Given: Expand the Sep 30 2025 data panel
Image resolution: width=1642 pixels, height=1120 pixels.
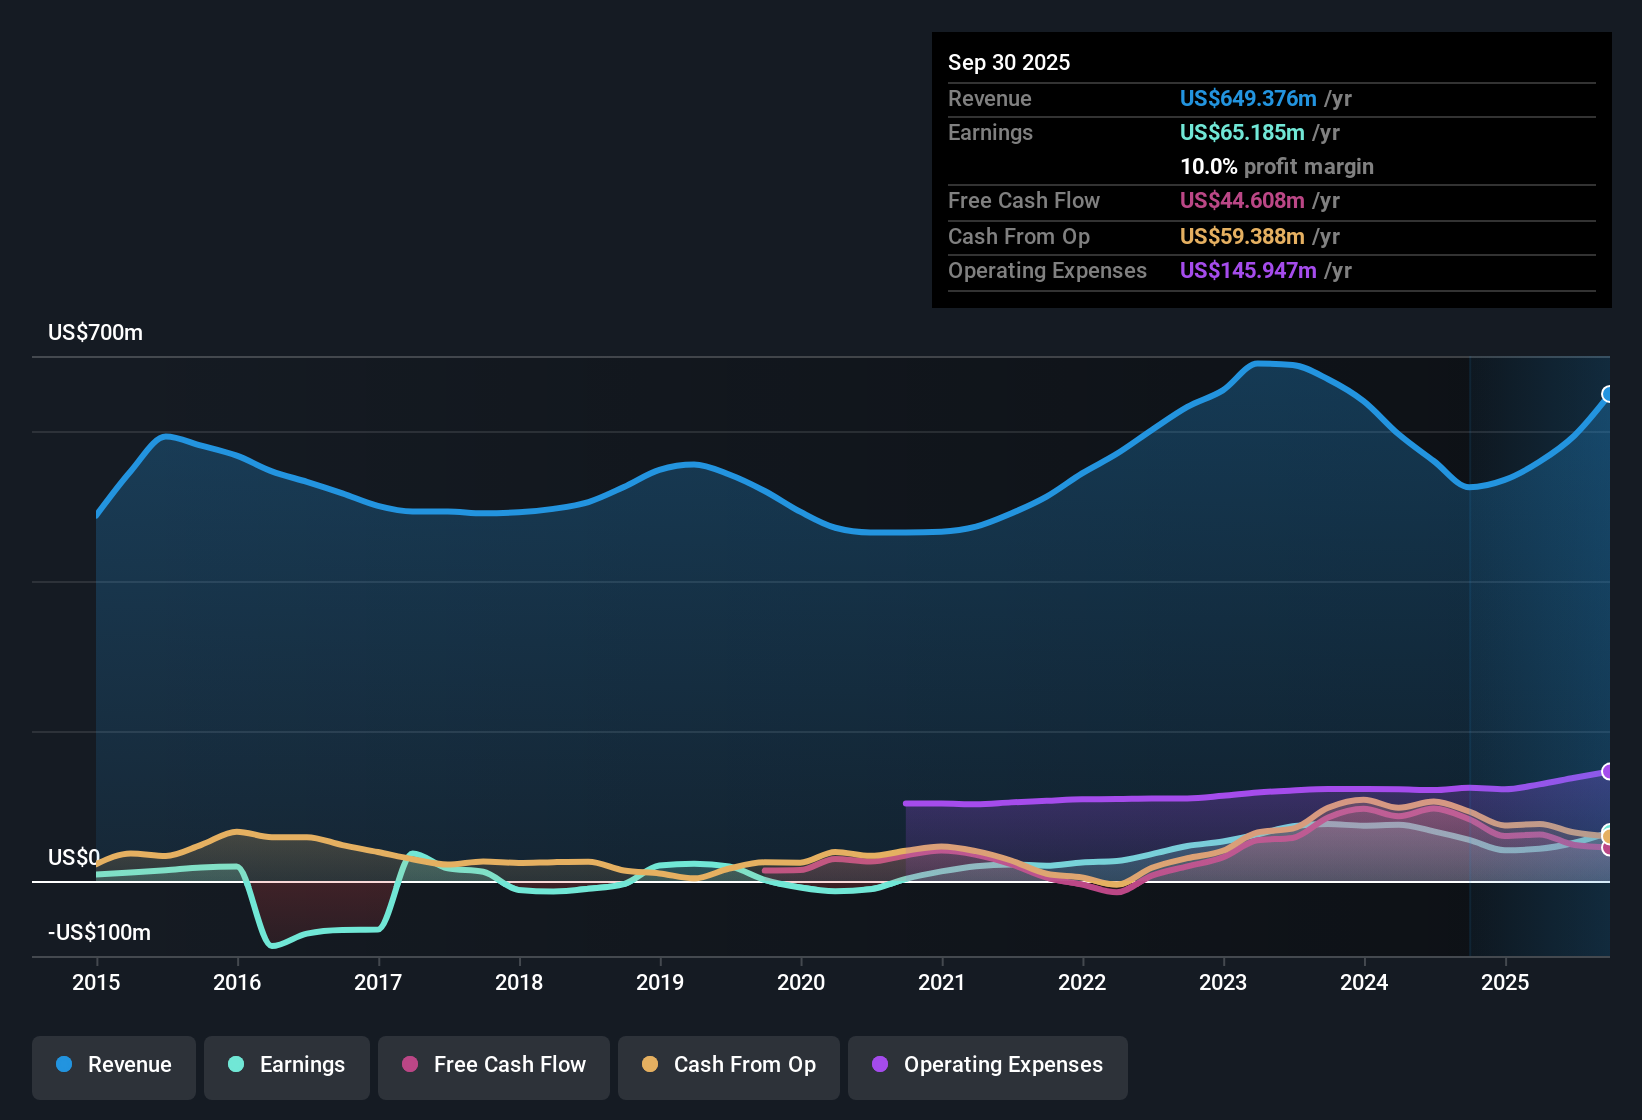Looking at the screenshot, I should point(1009,62).
